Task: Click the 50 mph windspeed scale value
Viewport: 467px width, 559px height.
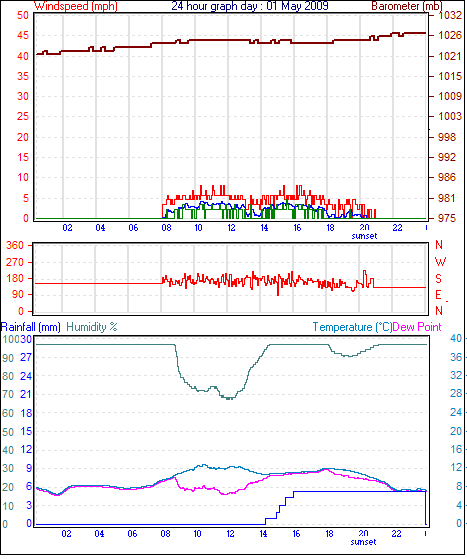Action: (x=22, y=15)
